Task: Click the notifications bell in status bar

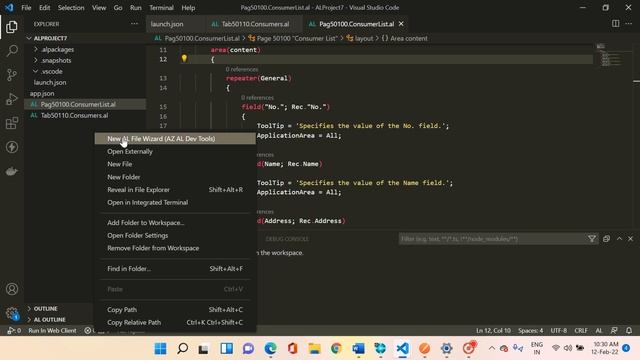Action: click(x=629, y=330)
